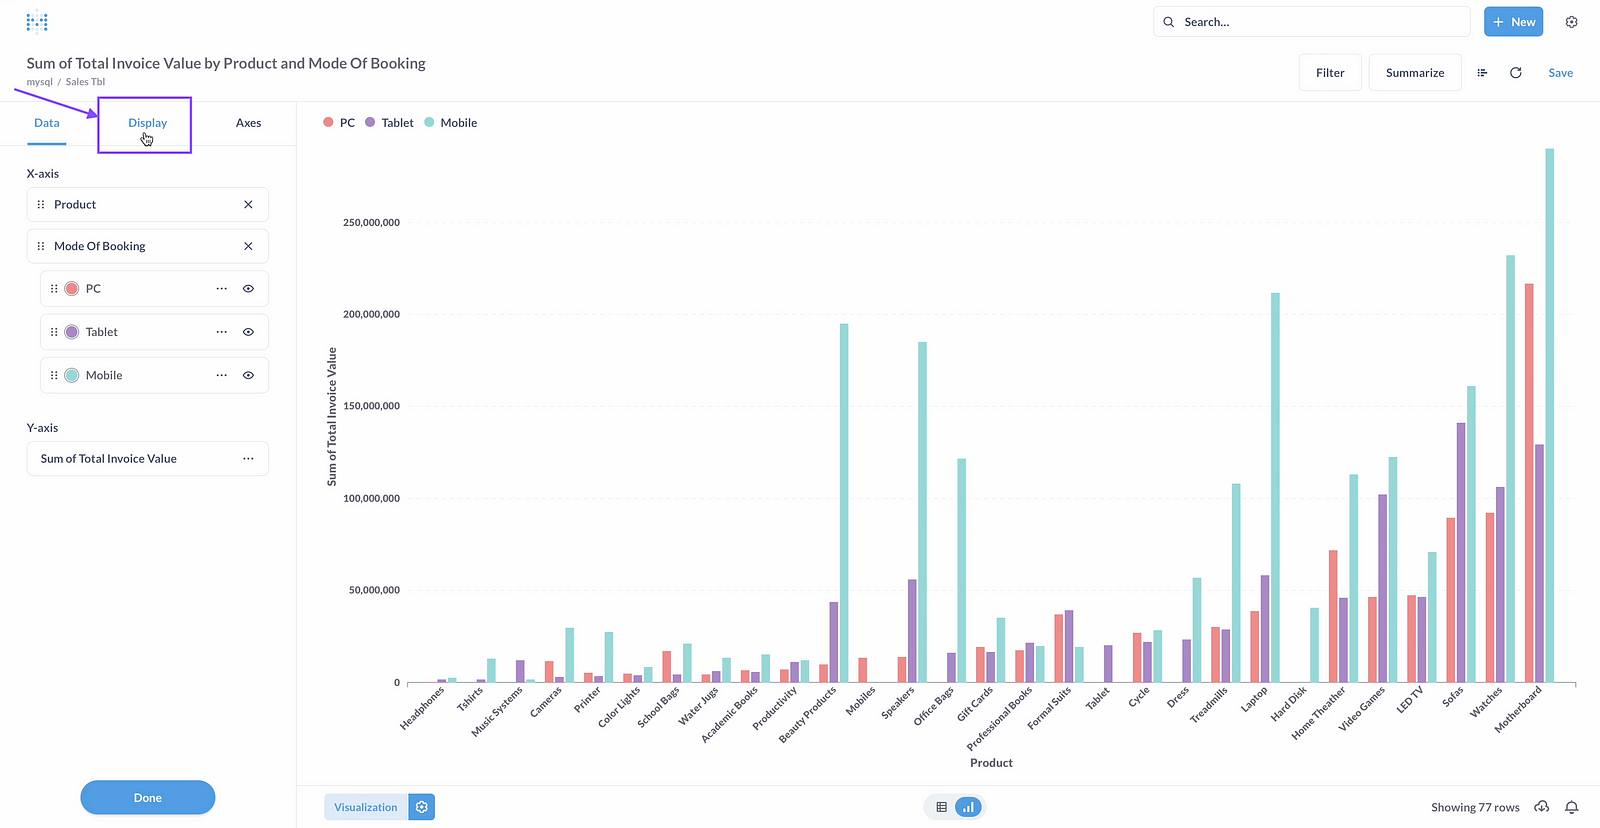Open Mobile series more options
Viewport: 1600px width, 828px height.
221,376
